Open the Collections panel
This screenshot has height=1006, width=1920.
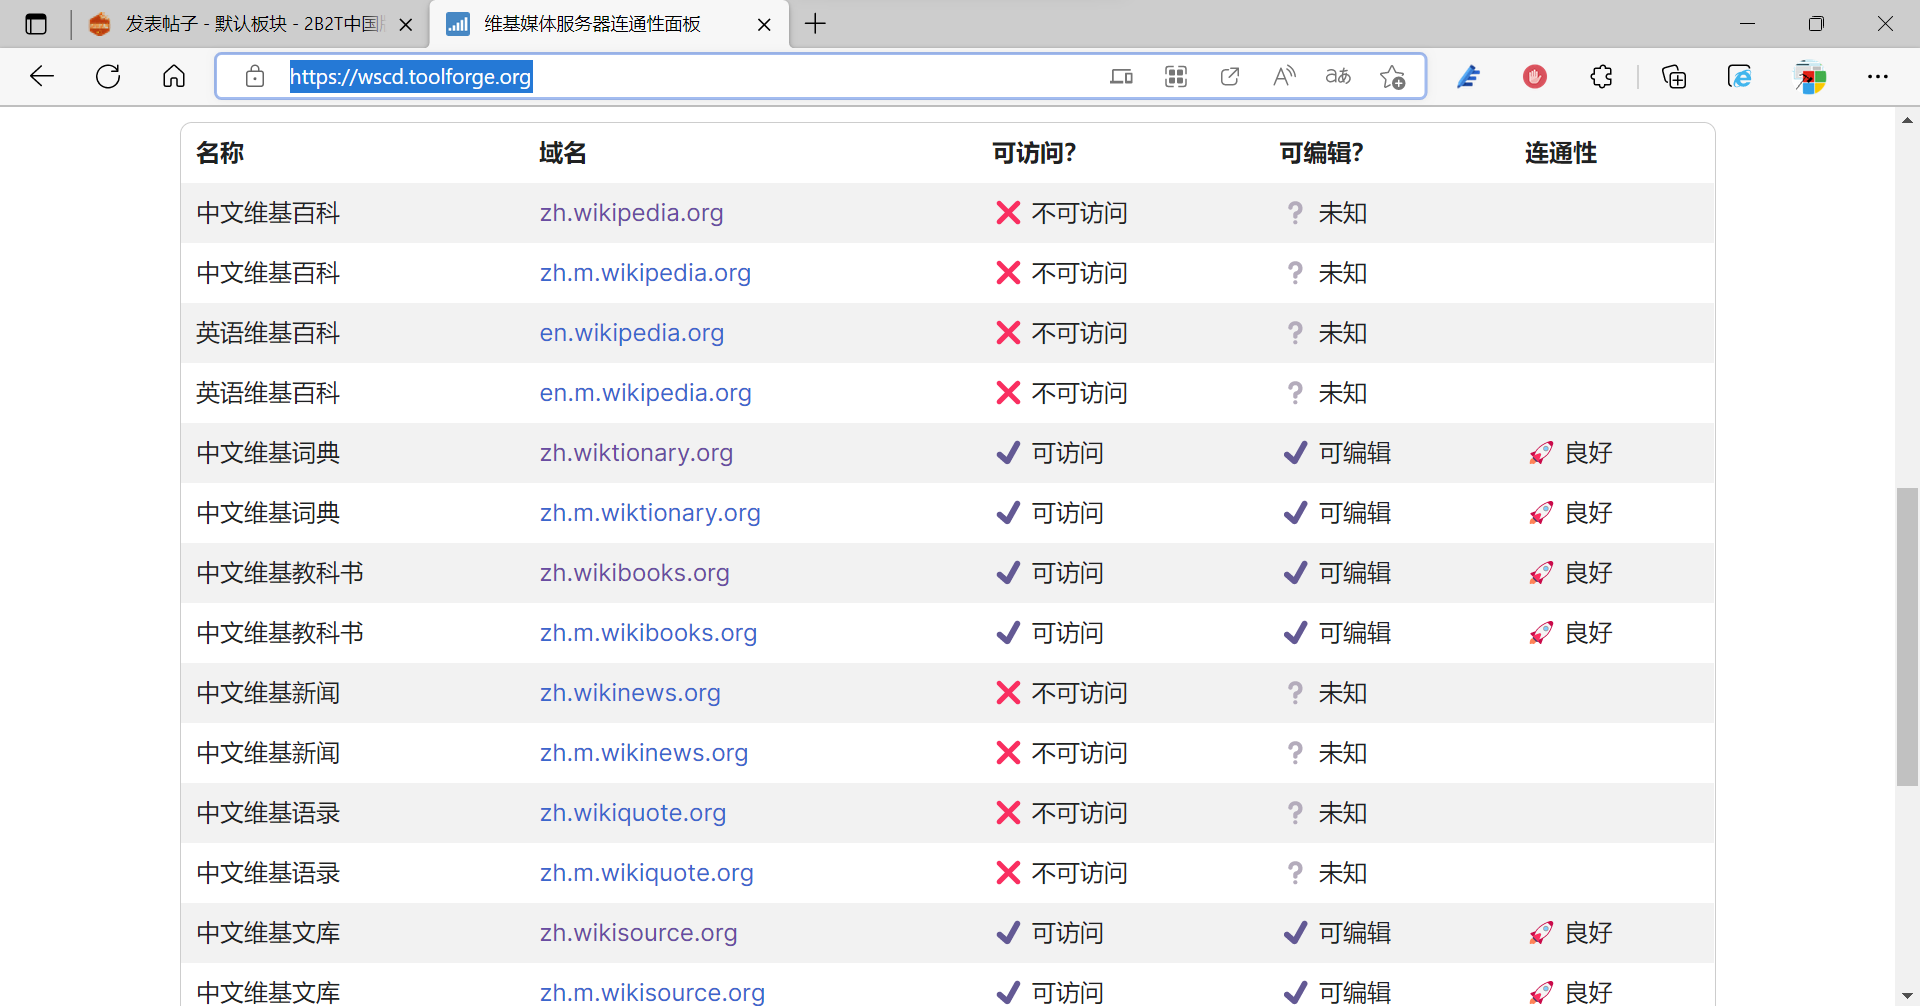(1674, 76)
